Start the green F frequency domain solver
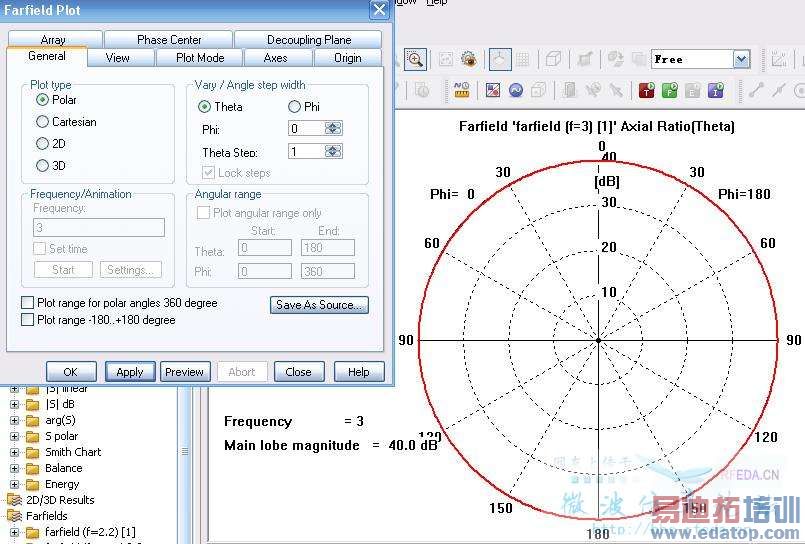The height and width of the screenshot is (544, 805). click(x=669, y=90)
